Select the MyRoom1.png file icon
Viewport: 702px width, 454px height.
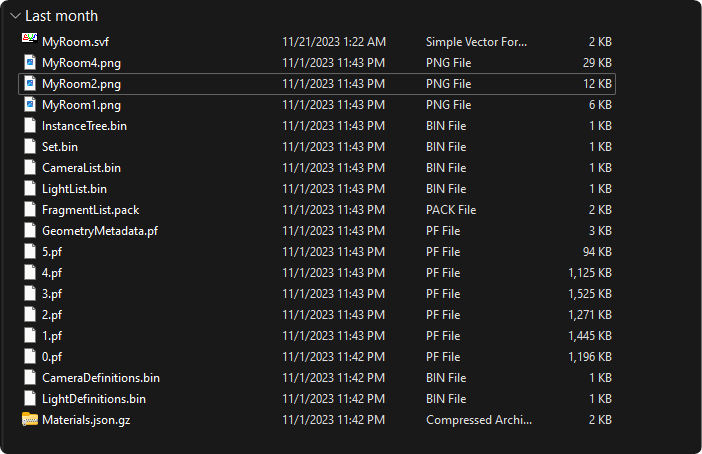tap(29, 105)
